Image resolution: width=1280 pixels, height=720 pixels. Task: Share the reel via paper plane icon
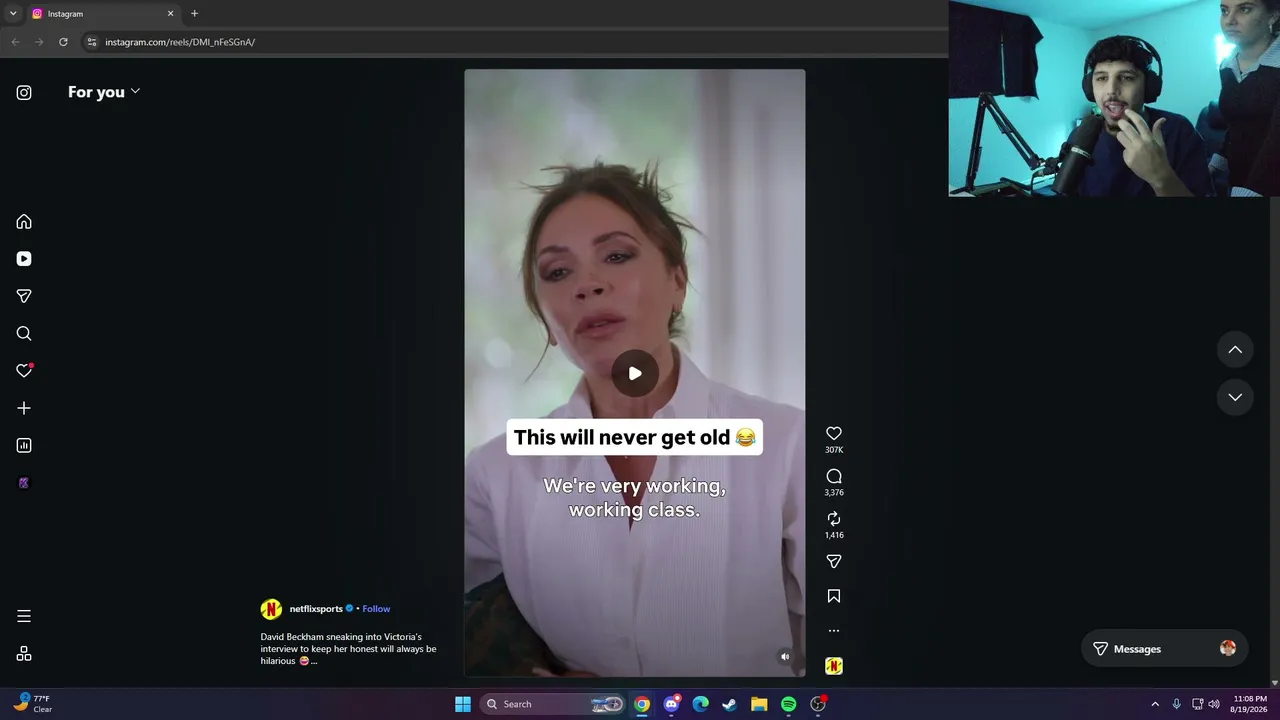click(x=834, y=561)
